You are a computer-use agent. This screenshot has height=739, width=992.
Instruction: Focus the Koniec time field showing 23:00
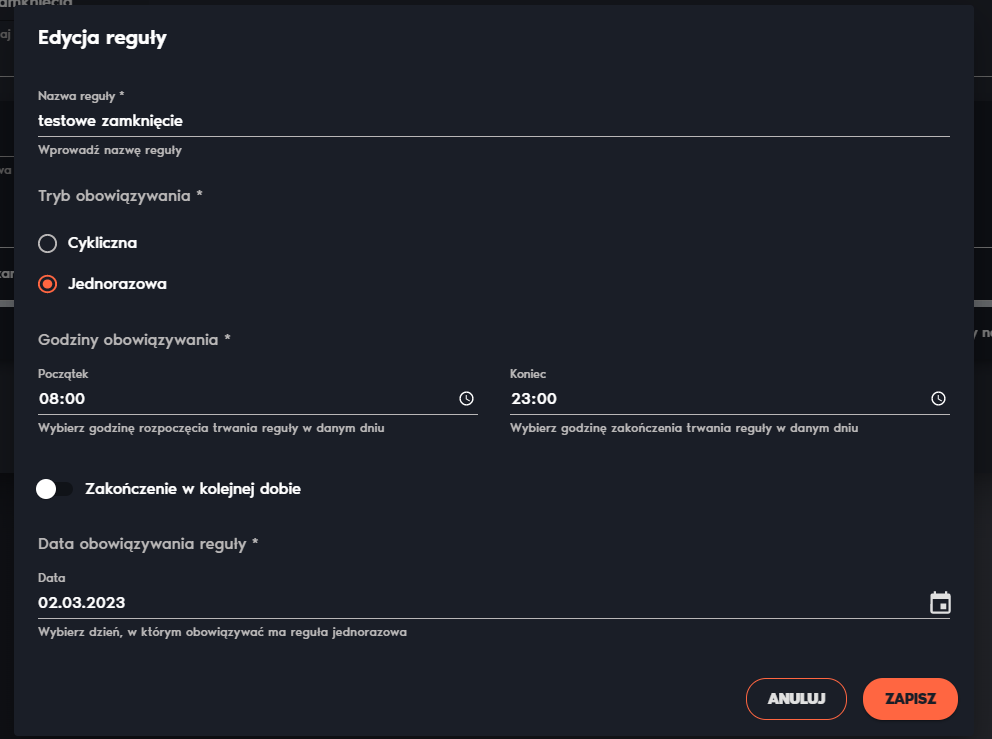[719, 399]
